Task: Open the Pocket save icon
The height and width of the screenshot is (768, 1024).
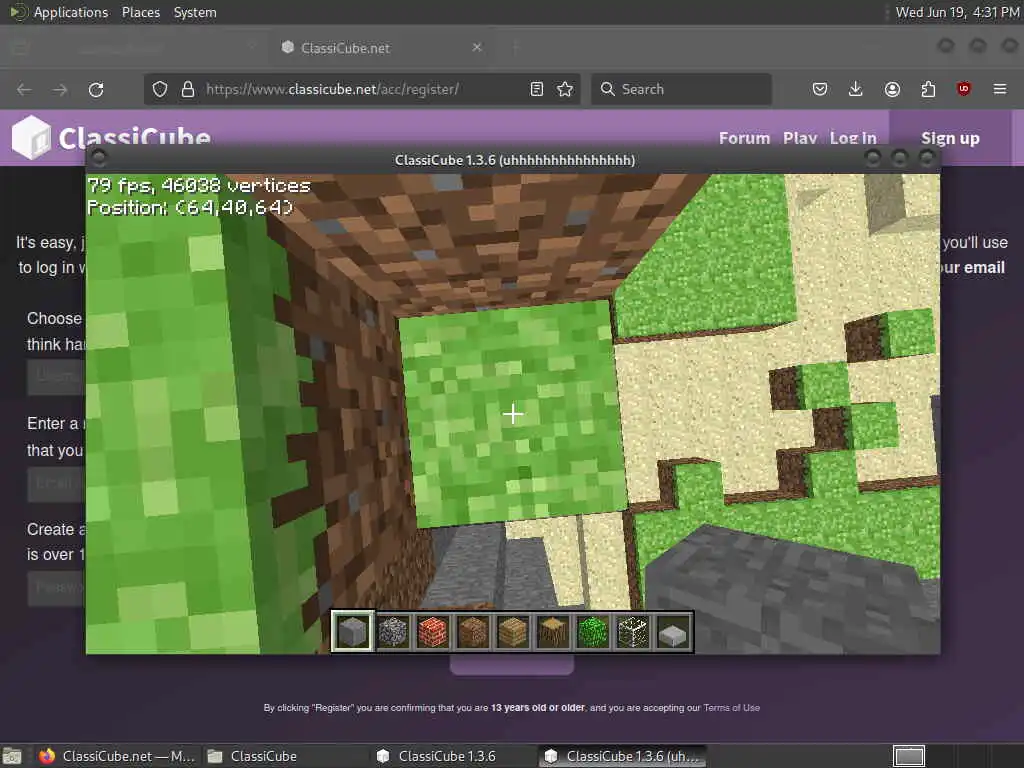Action: pyautogui.click(x=820, y=89)
